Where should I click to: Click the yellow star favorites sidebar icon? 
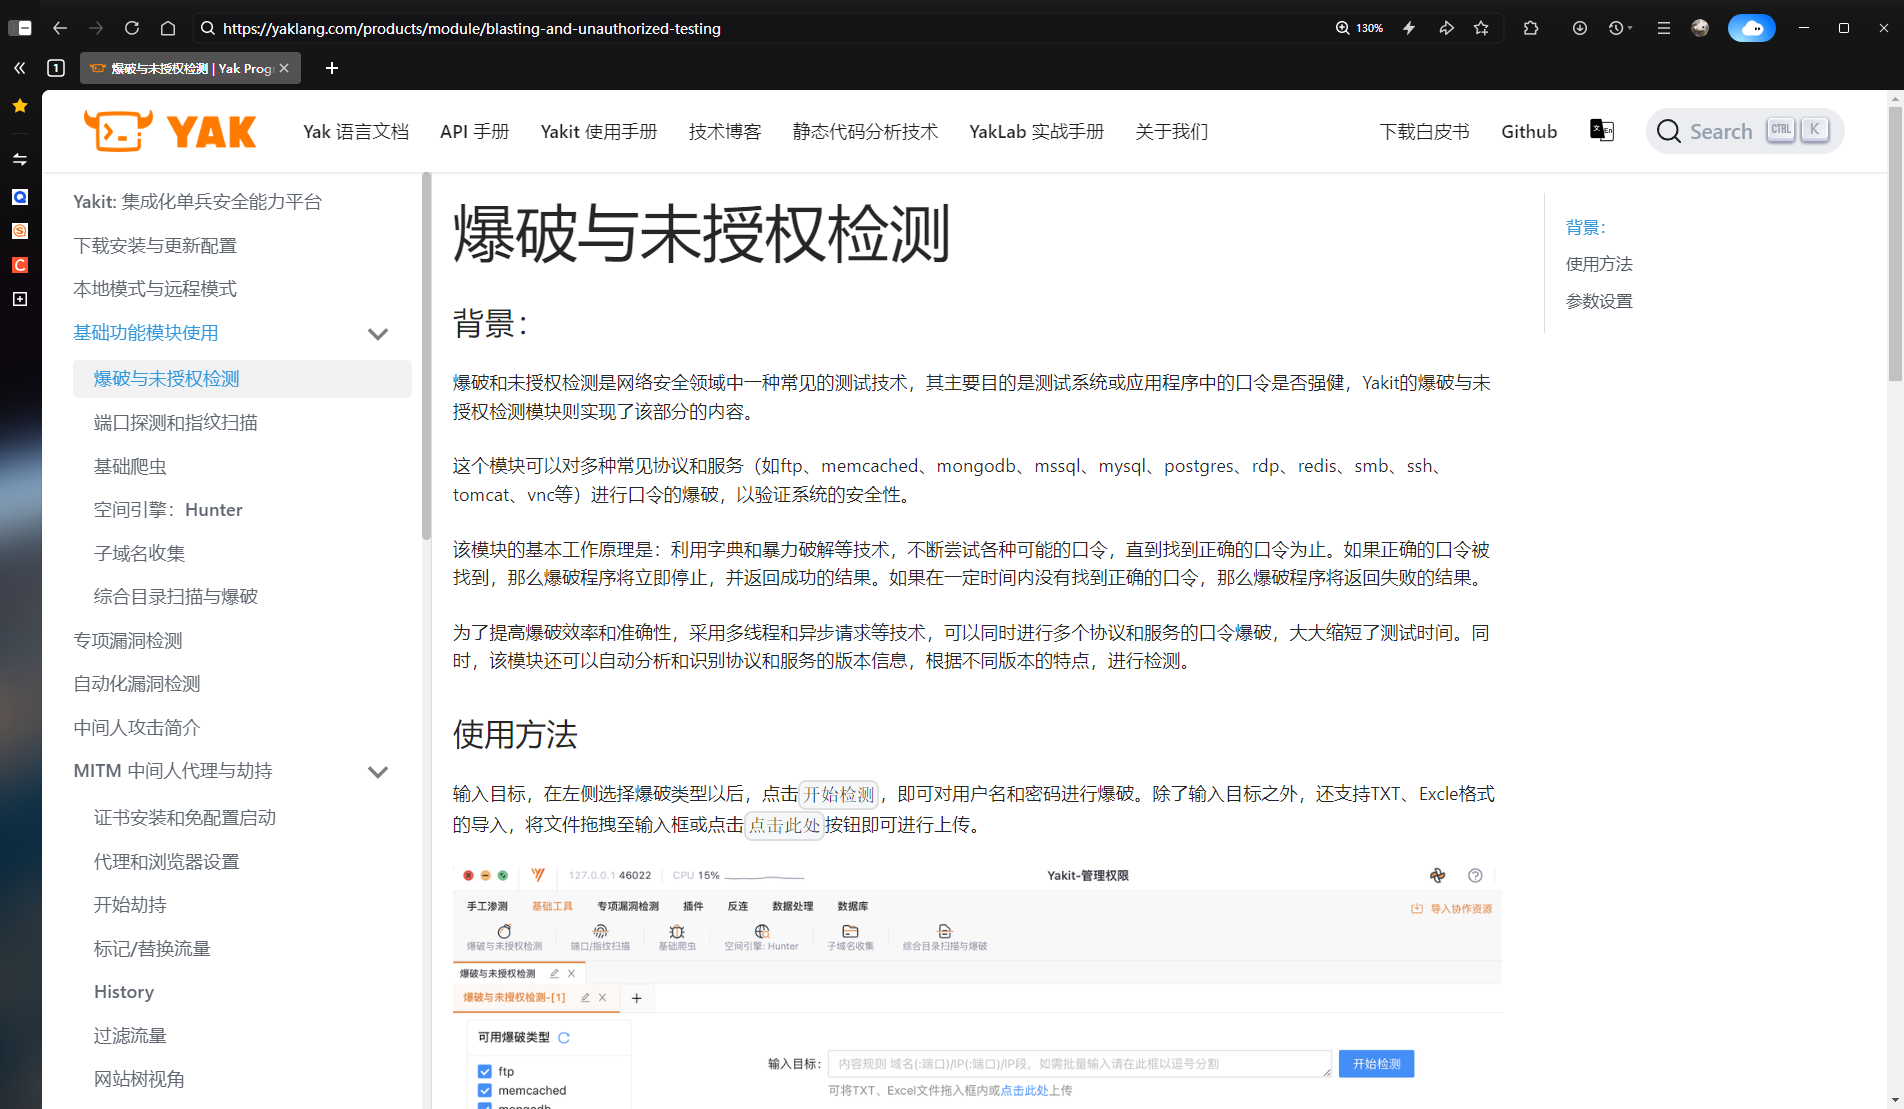(20, 106)
